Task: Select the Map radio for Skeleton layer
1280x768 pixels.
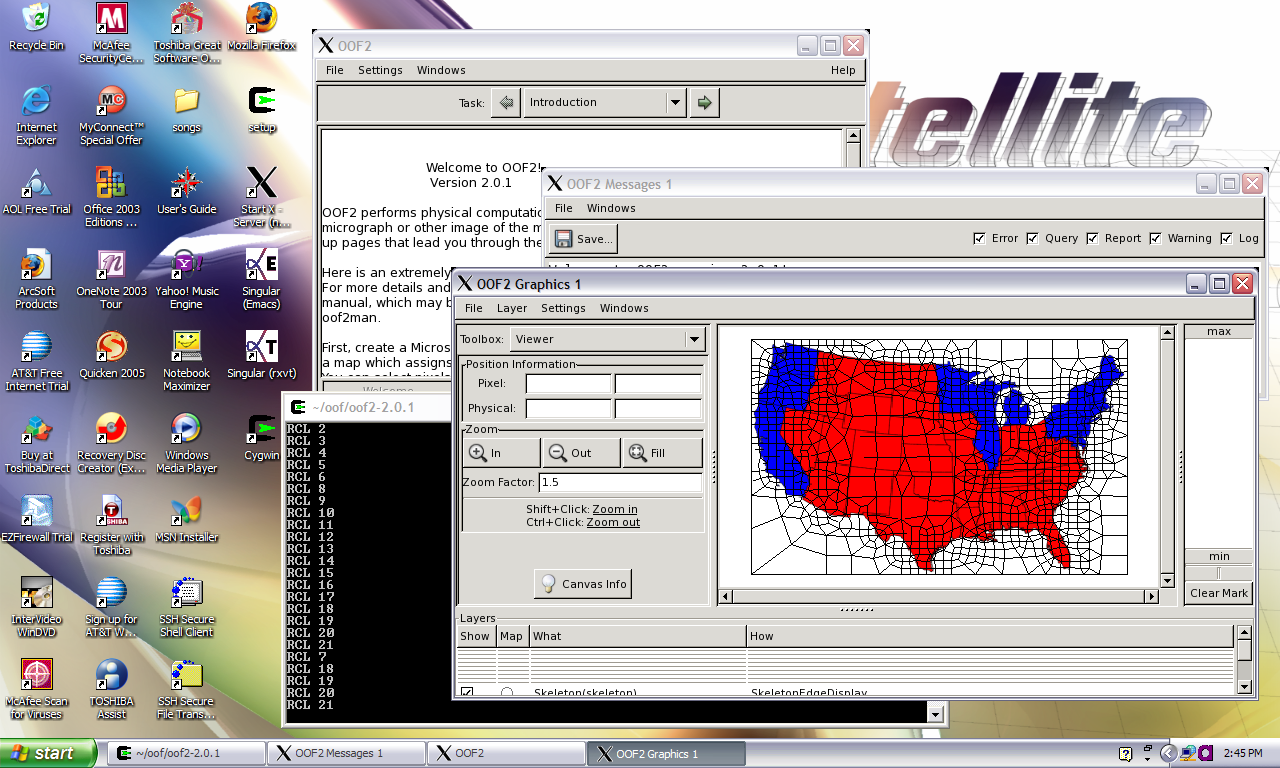Action: tap(507, 692)
